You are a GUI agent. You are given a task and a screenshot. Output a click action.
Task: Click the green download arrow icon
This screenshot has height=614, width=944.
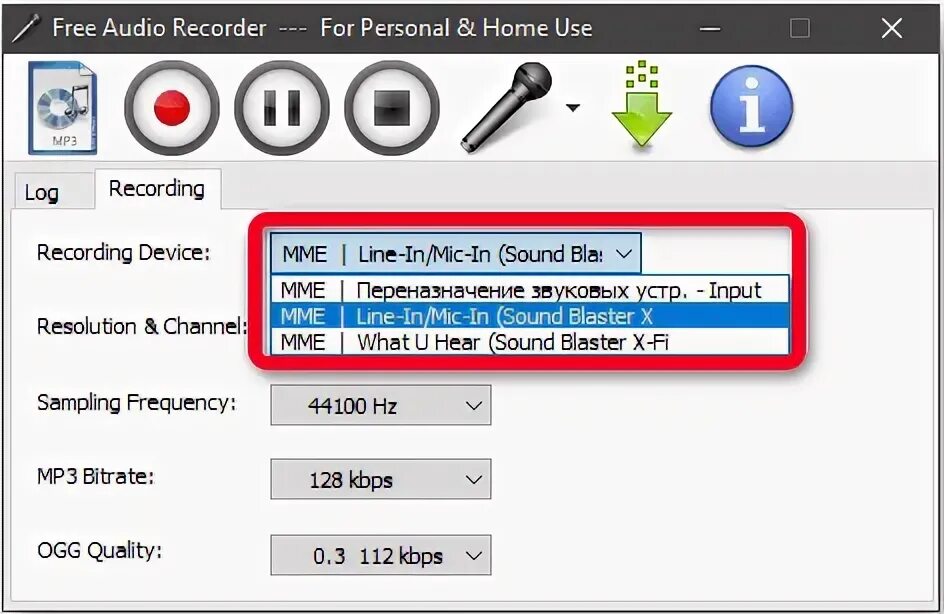[642, 104]
